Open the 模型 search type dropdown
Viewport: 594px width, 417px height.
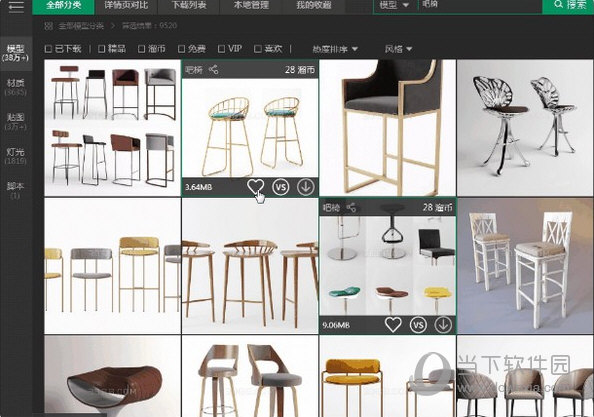point(394,5)
